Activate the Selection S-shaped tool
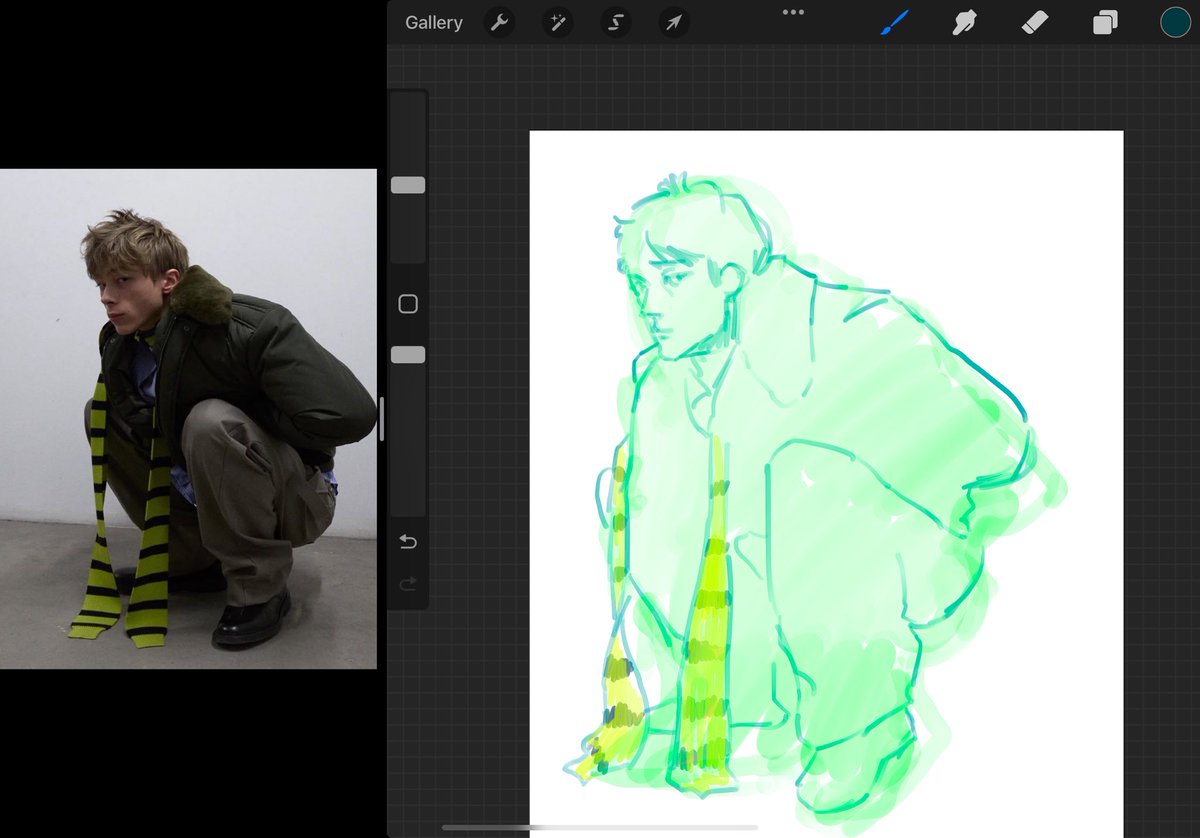Viewport: 1200px width, 838px height. click(x=616, y=22)
